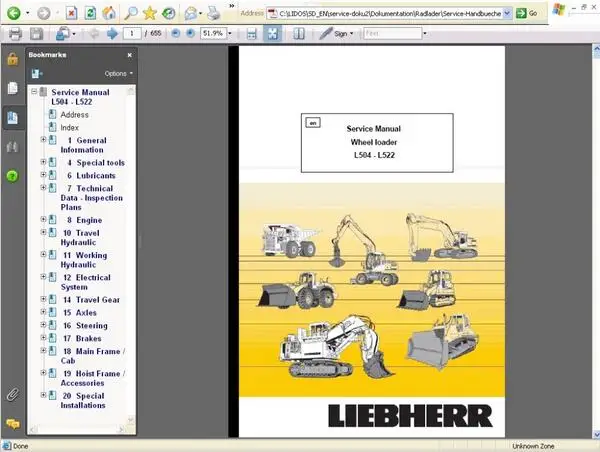Screen dimensions: 600x452
Task: Open the Search magnifier icon
Action: [x=131, y=13]
